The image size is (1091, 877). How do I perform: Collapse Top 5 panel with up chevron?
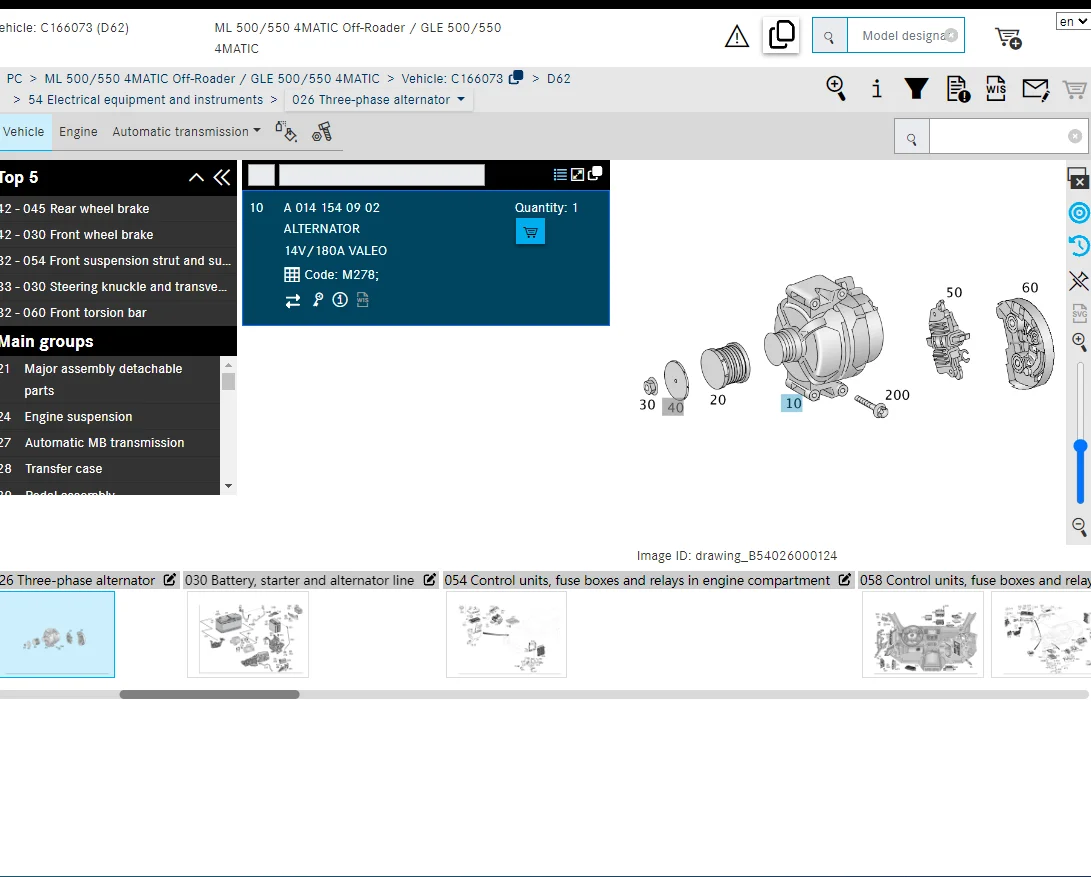coord(196,177)
